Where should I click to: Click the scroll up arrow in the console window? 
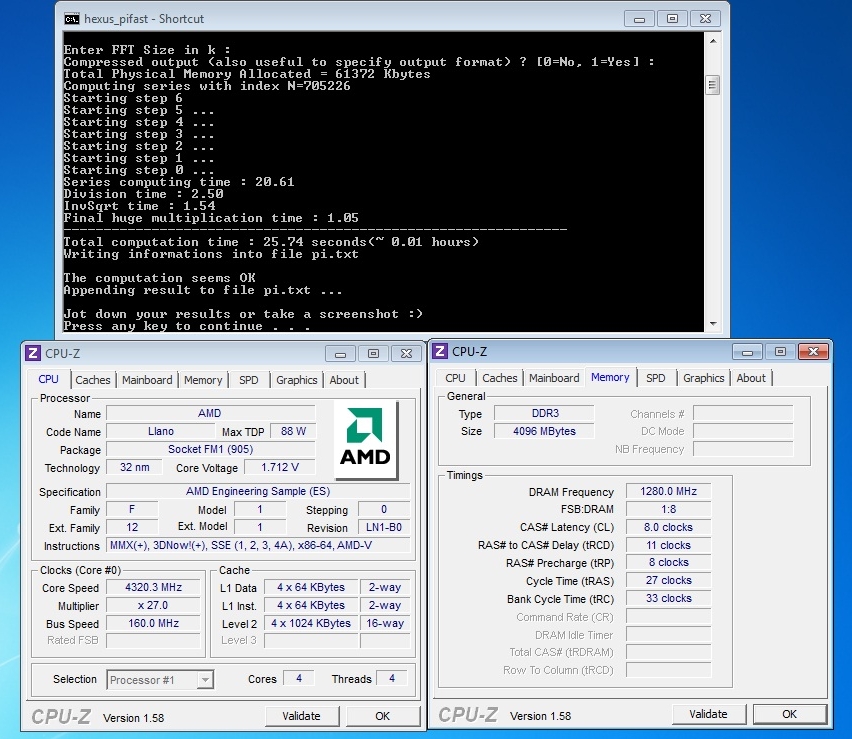click(712, 41)
